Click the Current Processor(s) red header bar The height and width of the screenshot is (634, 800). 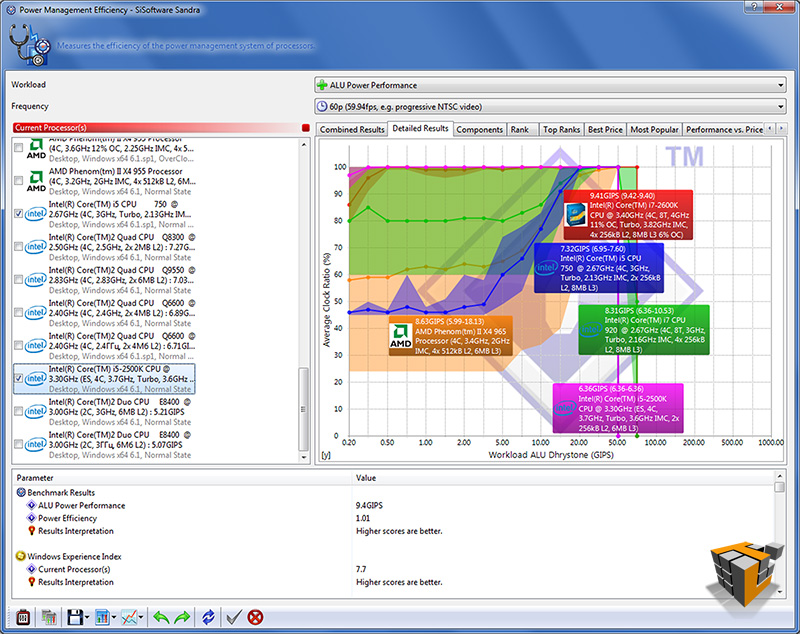click(156, 128)
